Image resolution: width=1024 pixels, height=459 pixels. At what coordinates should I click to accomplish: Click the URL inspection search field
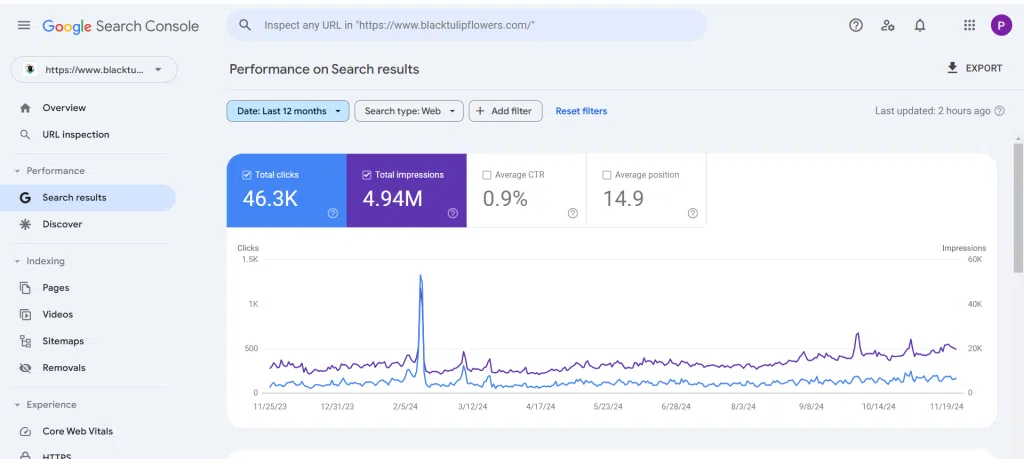(x=470, y=26)
